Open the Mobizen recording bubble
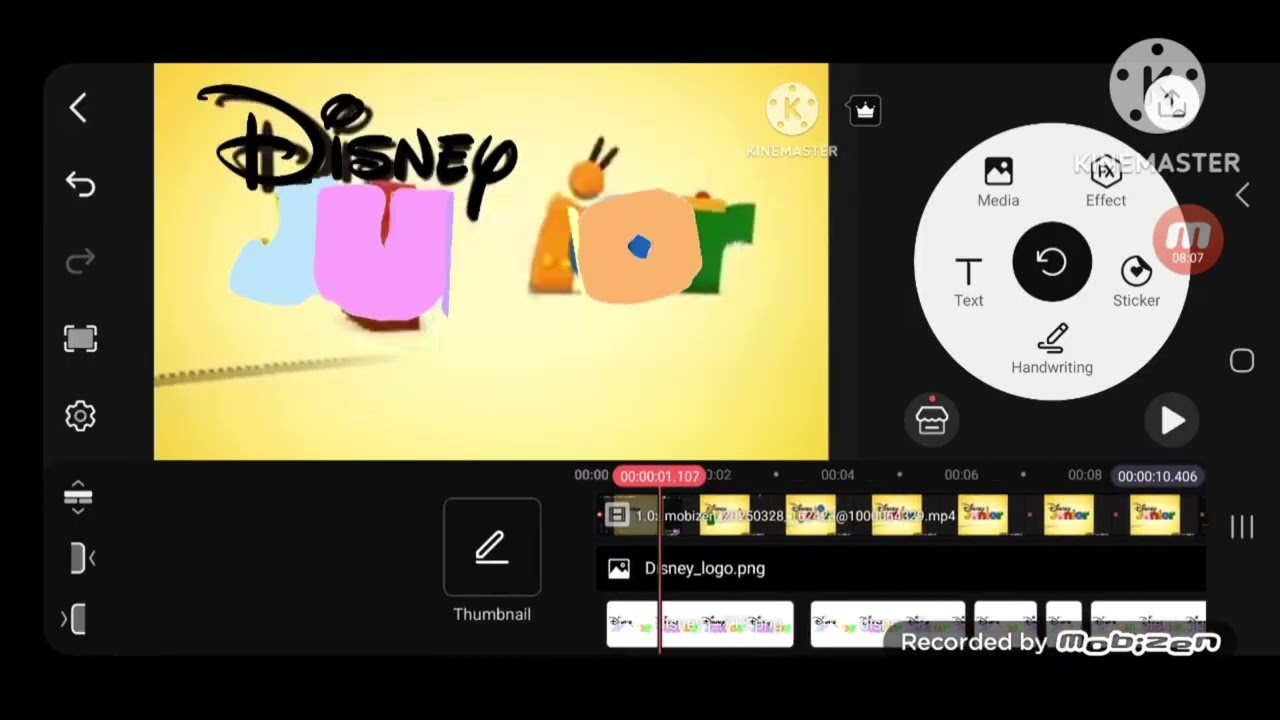The height and width of the screenshot is (720, 1280). pos(1188,242)
